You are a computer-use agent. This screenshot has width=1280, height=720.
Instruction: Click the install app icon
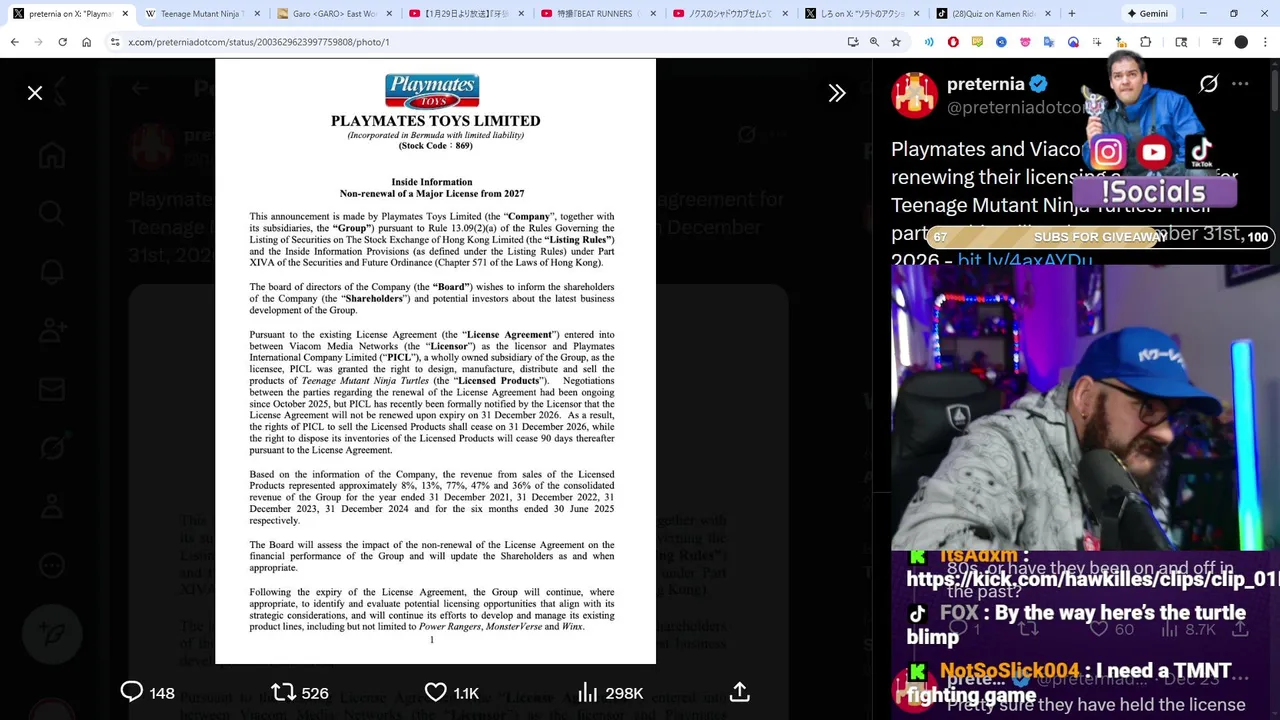tap(852, 42)
